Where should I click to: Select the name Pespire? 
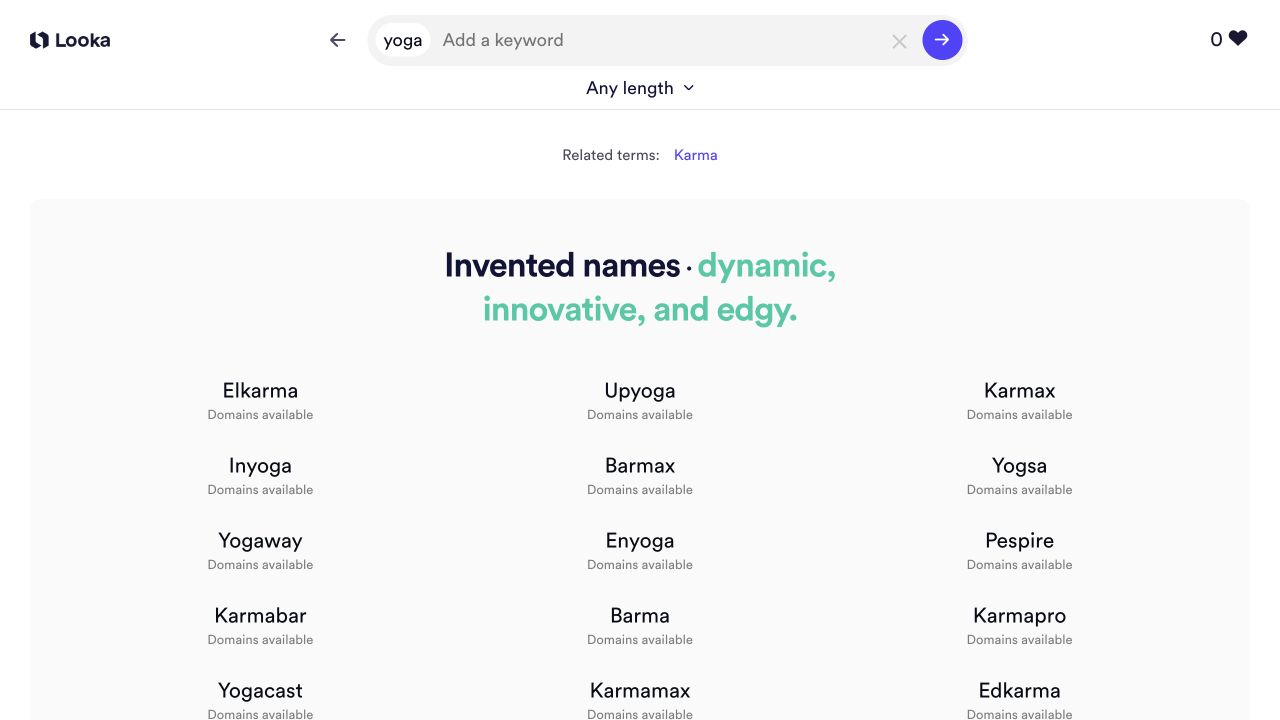pyautogui.click(x=1020, y=541)
